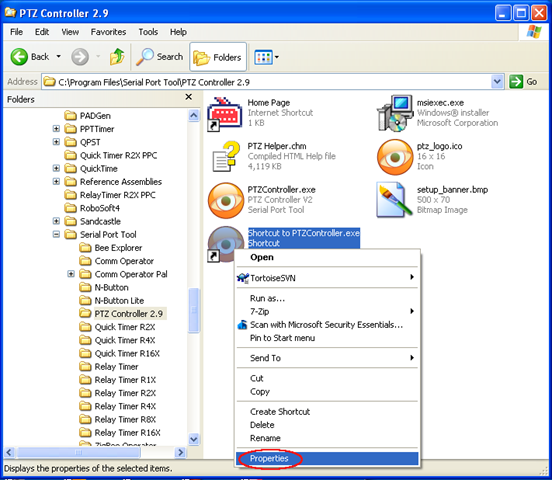Image resolution: width=552 pixels, height=480 pixels.
Task: Click the Up folder icon
Action: [x=117, y=57]
